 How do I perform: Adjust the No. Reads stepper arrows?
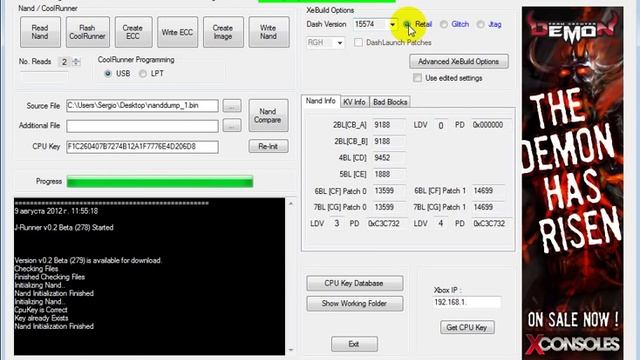[x=76, y=62]
